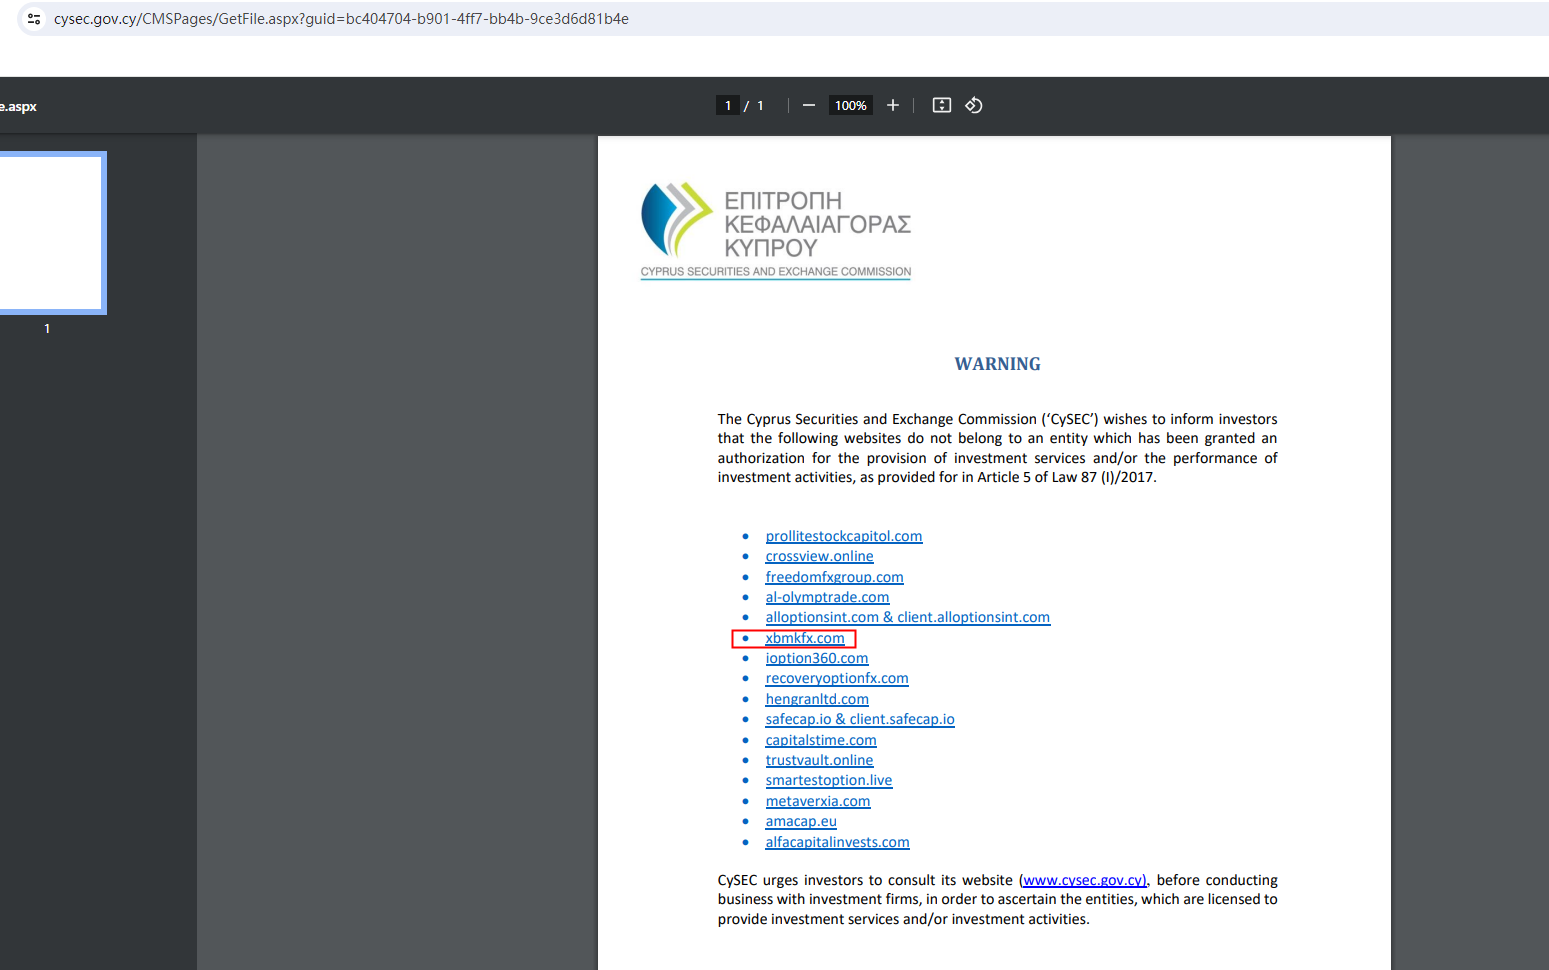Click the WARNING heading text

click(x=997, y=364)
